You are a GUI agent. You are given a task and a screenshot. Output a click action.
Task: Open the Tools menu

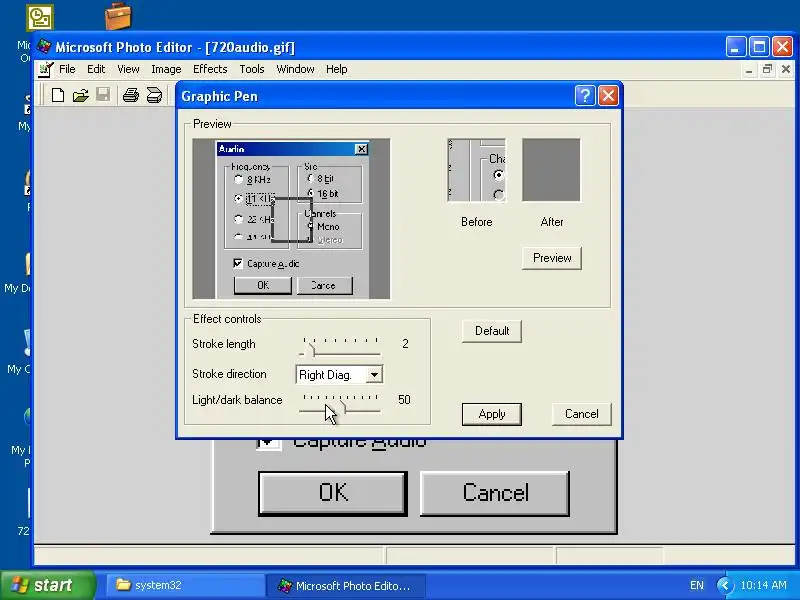[252, 69]
